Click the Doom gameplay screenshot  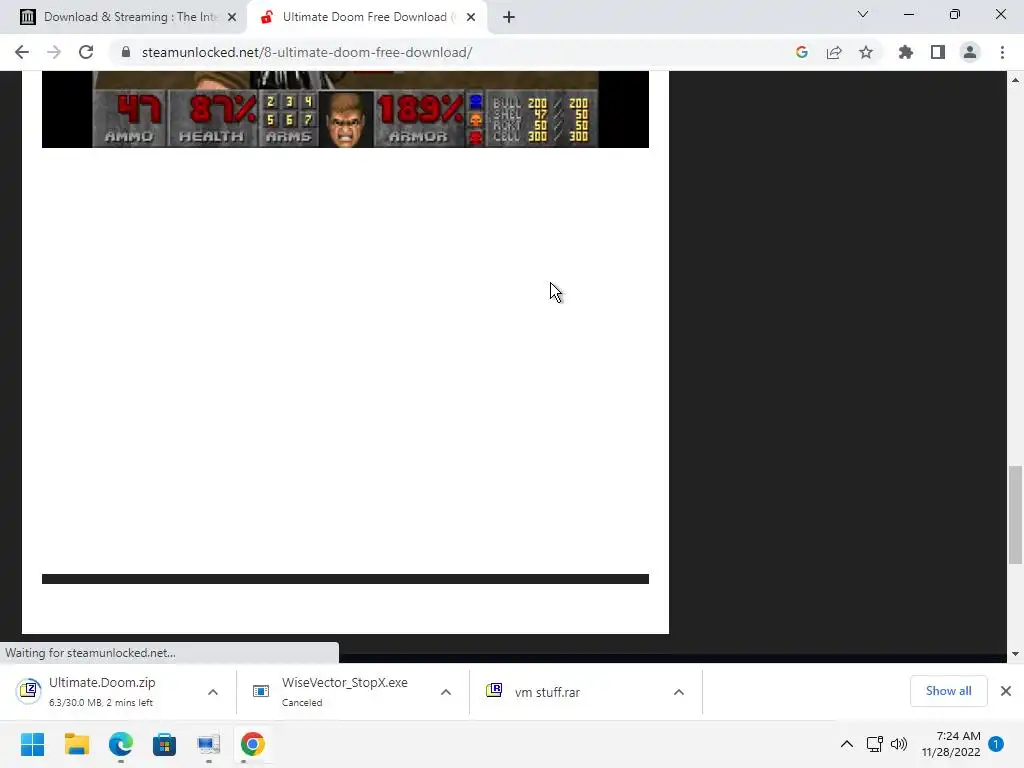click(x=345, y=109)
